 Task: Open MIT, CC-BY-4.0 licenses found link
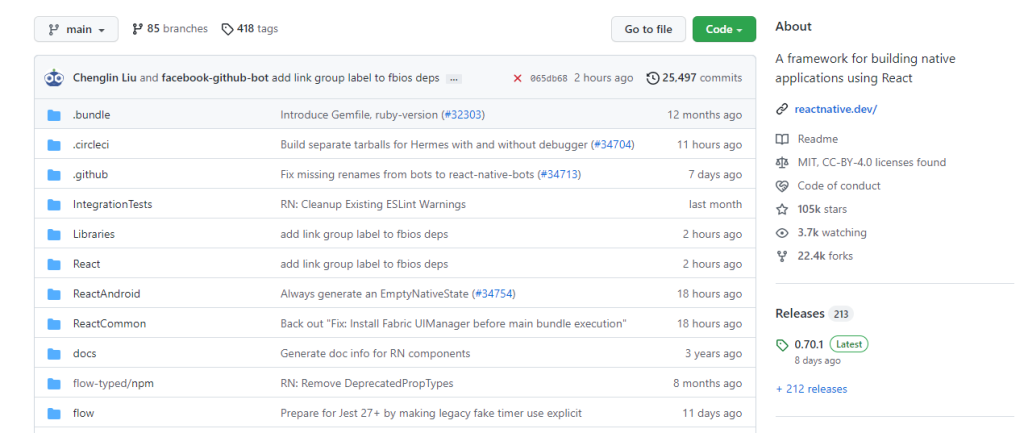871,162
